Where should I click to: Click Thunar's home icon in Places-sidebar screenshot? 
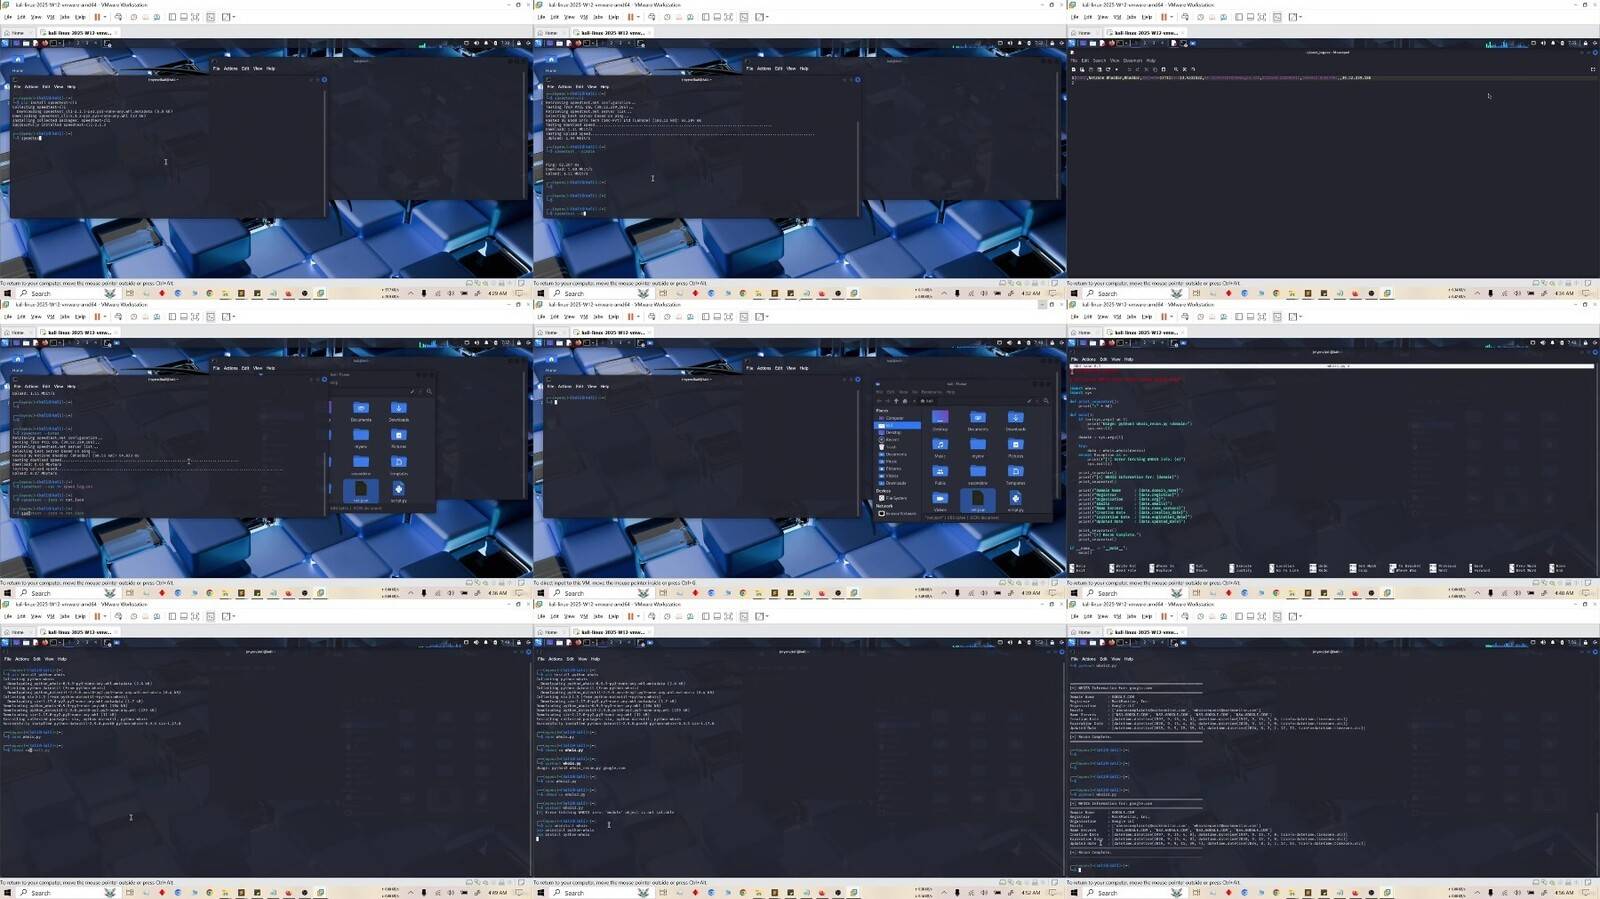(905, 401)
